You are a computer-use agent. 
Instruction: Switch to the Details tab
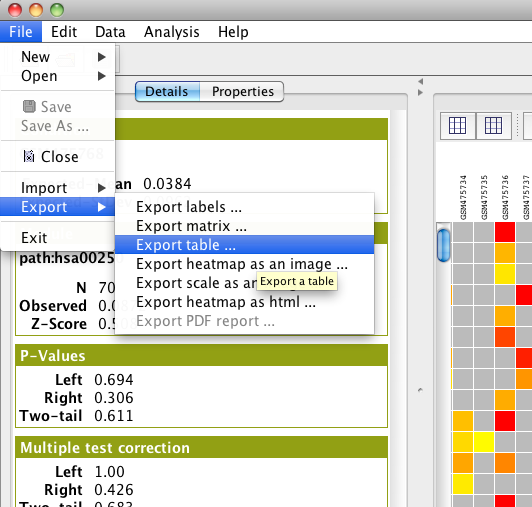pyautogui.click(x=167, y=92)
